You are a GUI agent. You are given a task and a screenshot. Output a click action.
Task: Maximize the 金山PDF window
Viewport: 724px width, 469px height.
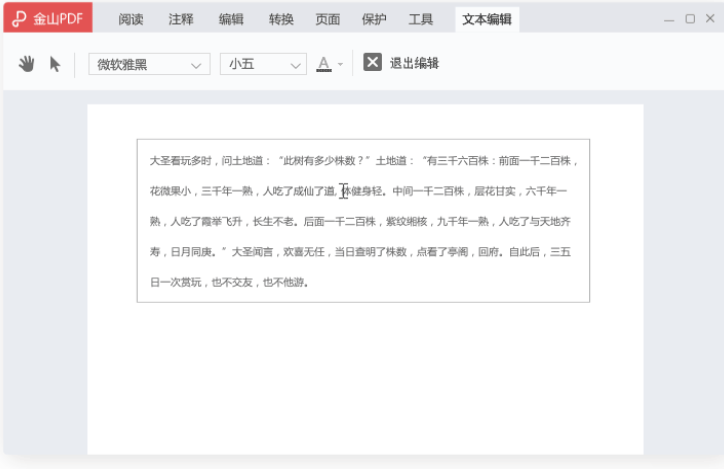click(x=690, y=18)
